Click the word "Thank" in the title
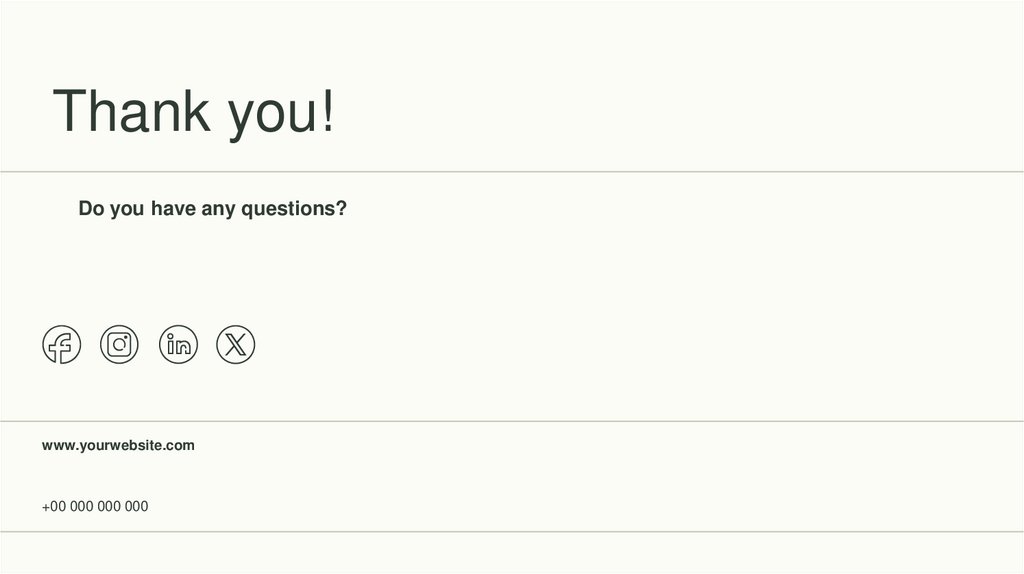Image resolution: width=1024 pixels, height=574 pixels. tap(130, 111)
